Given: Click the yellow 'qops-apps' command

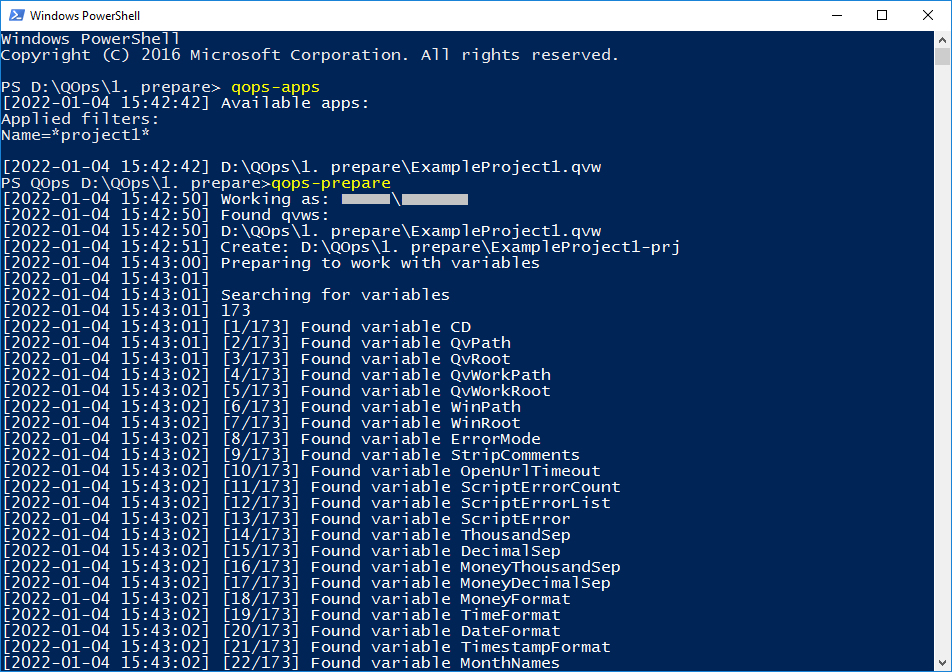Looking at the screenshot, I should (x=275, y=87).
